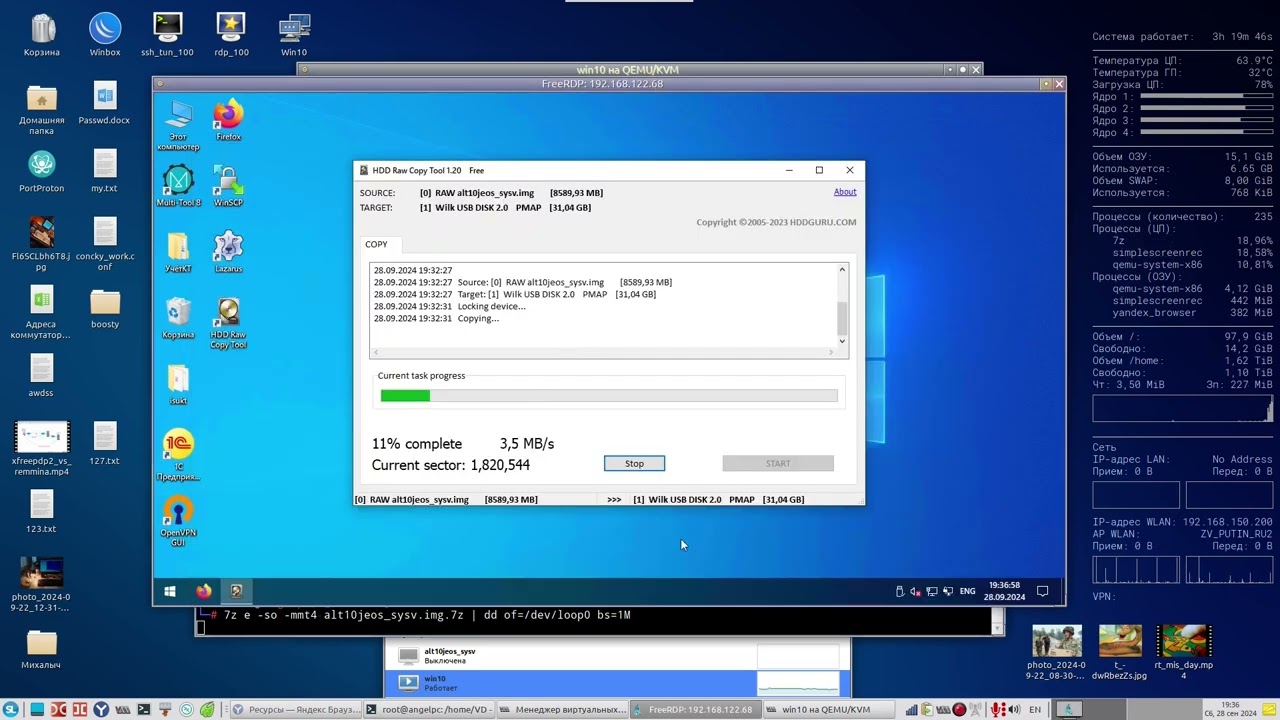The image size is (1280, 720).
Task: Open the About link in HDD Raw Copy Tool
Action: pyautogui.click(x=845, y=192)
